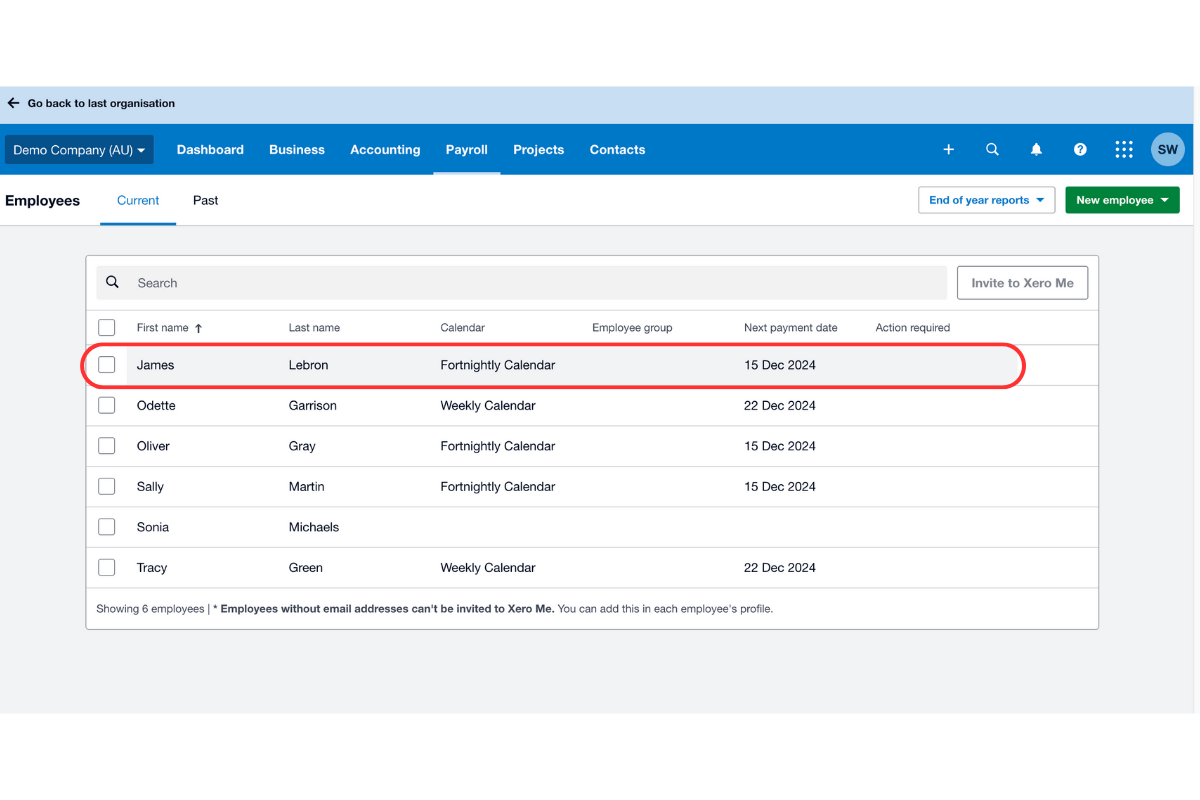This screenshot has width=1200, height=800.
Task: Open the Demo Company (AU) organisation dropdown
Action: [x=78, y=149]
